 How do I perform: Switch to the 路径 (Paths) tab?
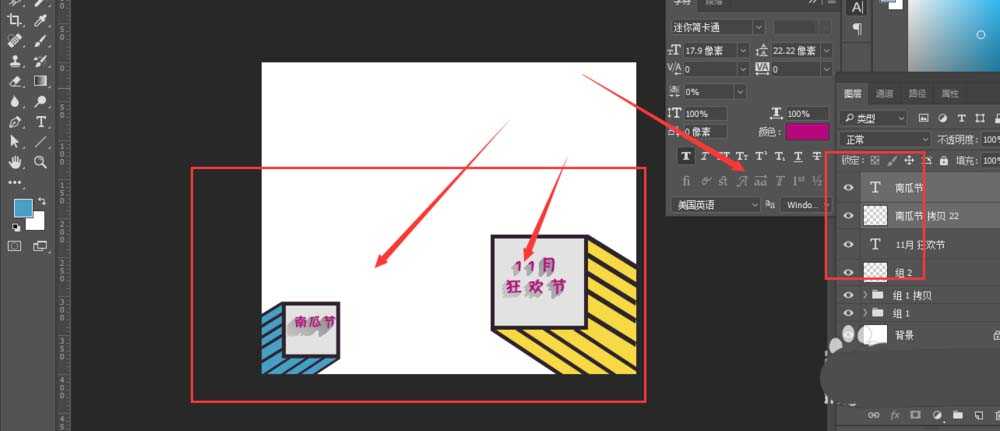tap(917, 94)
